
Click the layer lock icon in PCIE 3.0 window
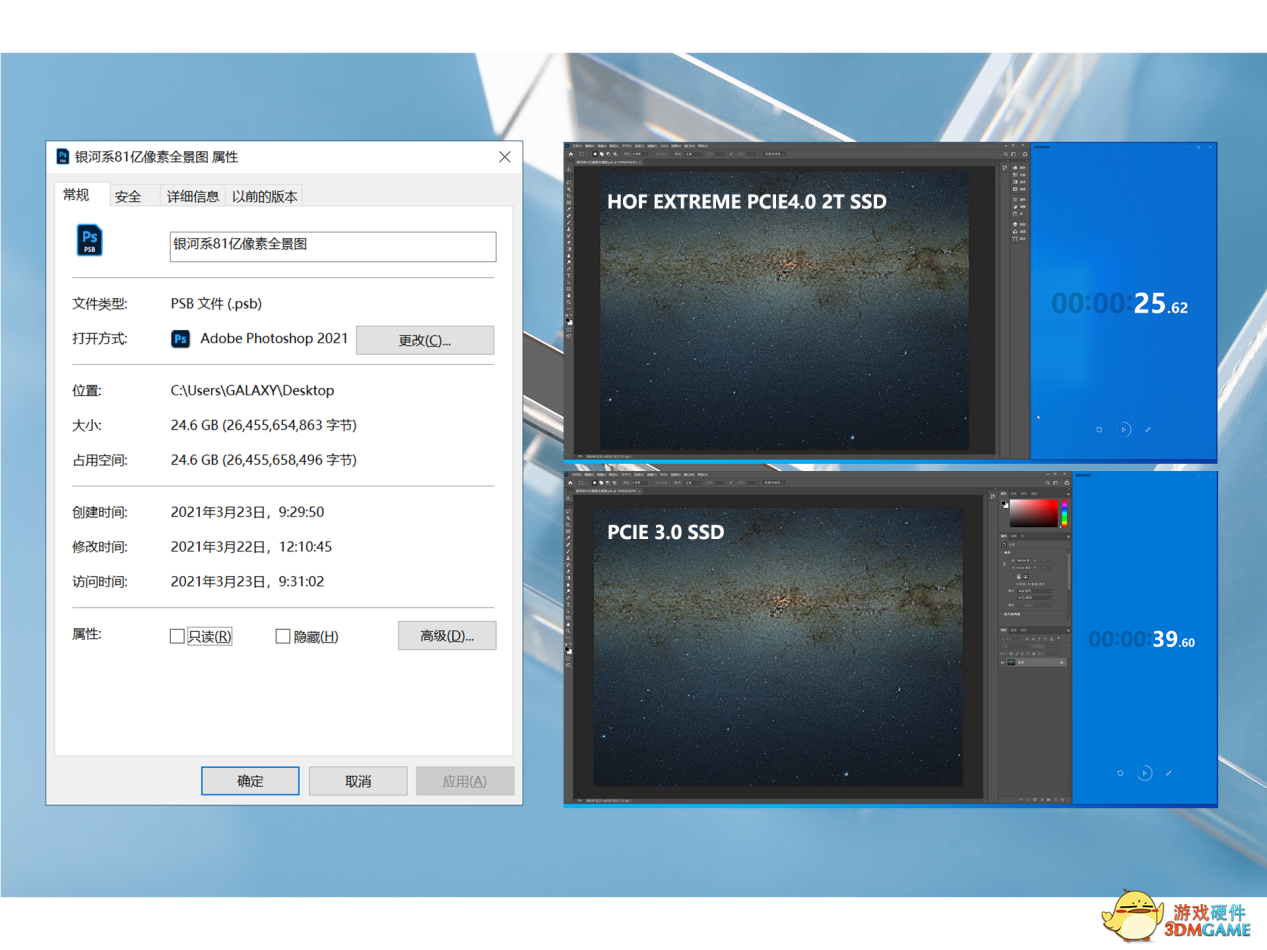coord(1061,663)
